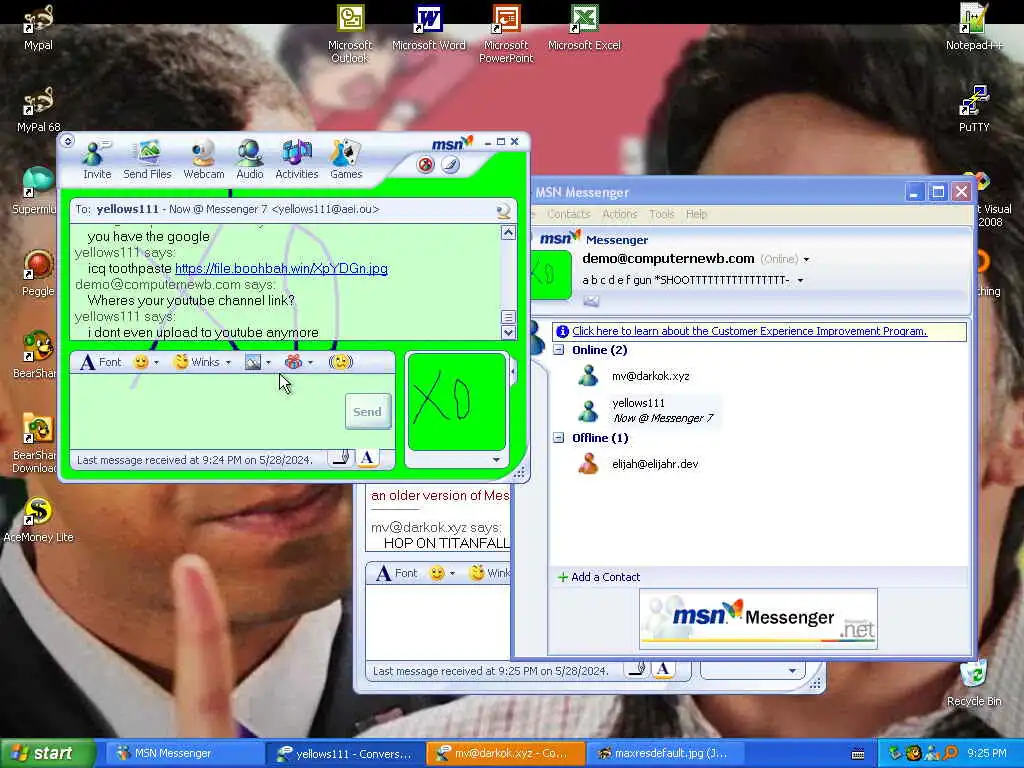Click my green XO display picture in the chat
The width and height of the screenshot is (1024, 768).
pos(456,401)
